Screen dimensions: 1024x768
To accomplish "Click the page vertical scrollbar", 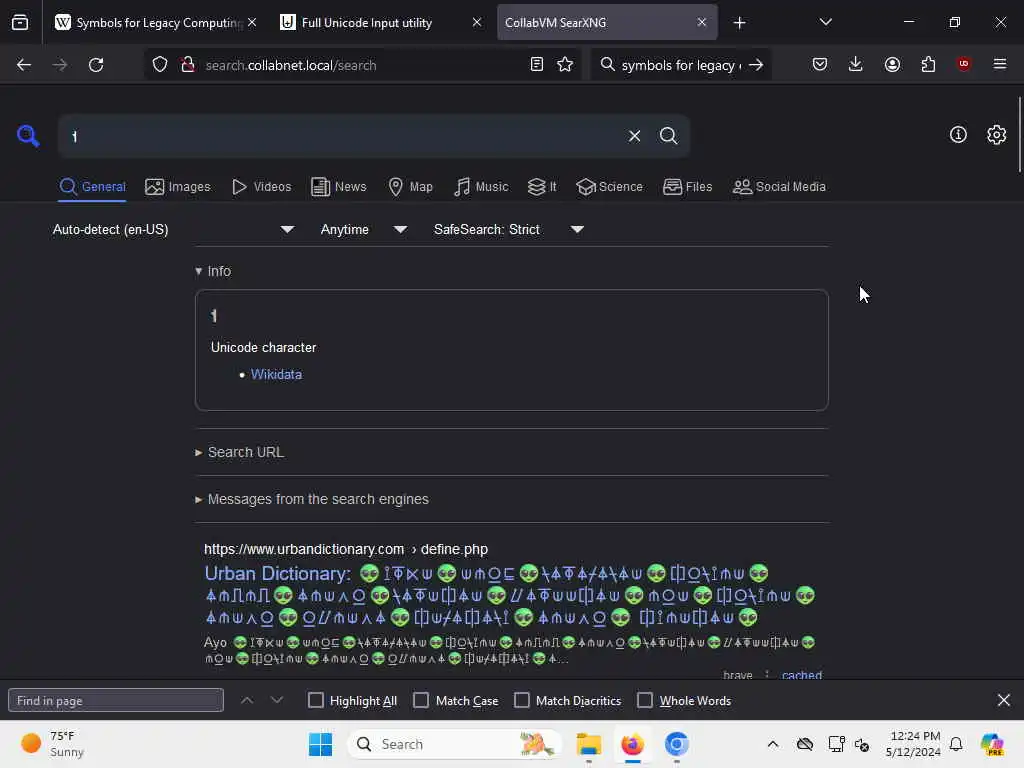I will pyautogui.click(x=1019, y=135).
